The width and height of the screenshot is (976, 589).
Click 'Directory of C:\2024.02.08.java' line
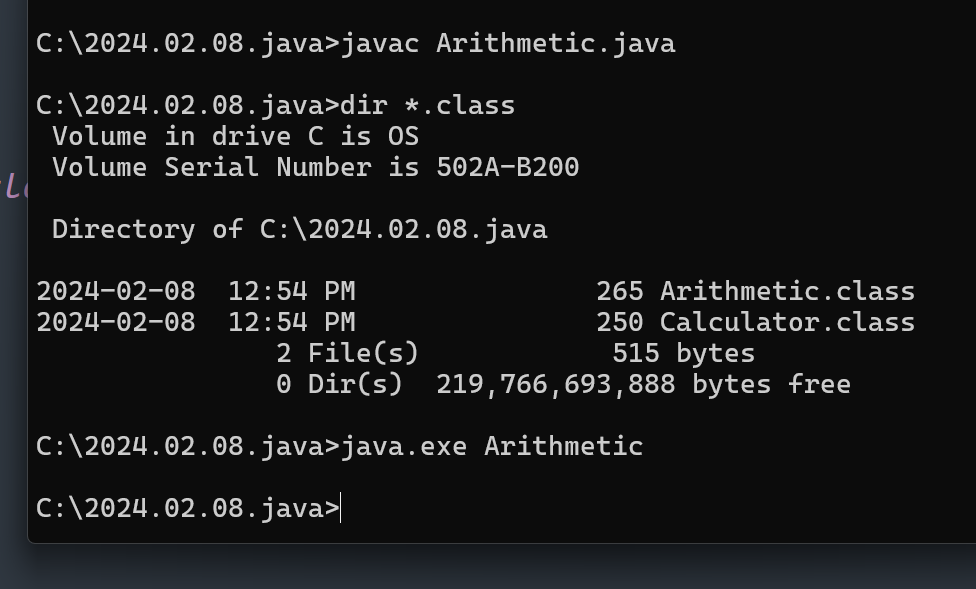click(x=299, y=230)
